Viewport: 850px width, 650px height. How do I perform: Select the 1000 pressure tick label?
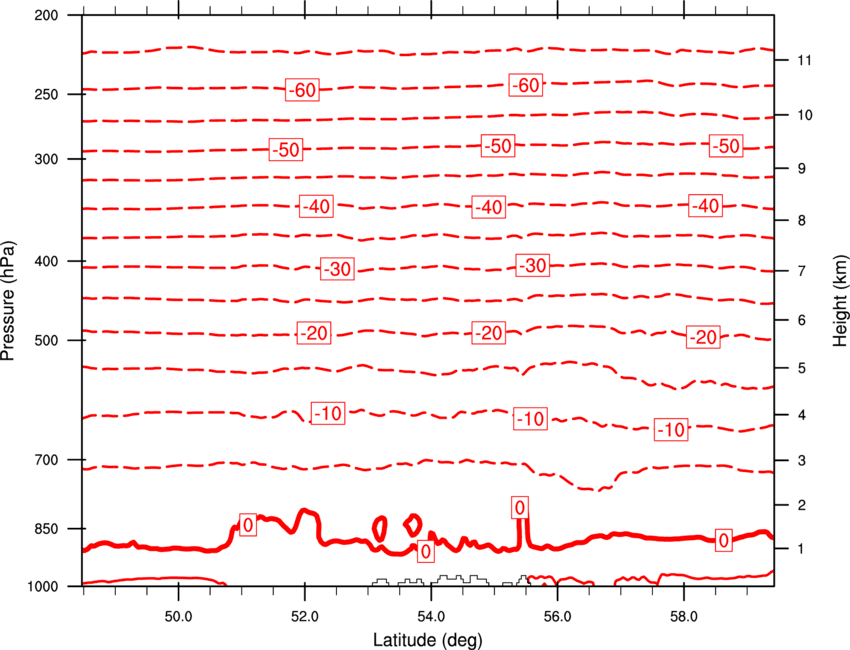tap(42, 587)
